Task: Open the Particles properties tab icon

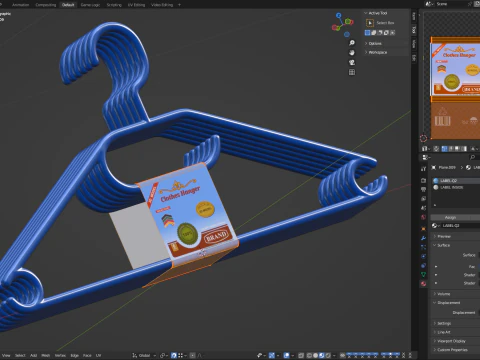Action: point(423,247)
